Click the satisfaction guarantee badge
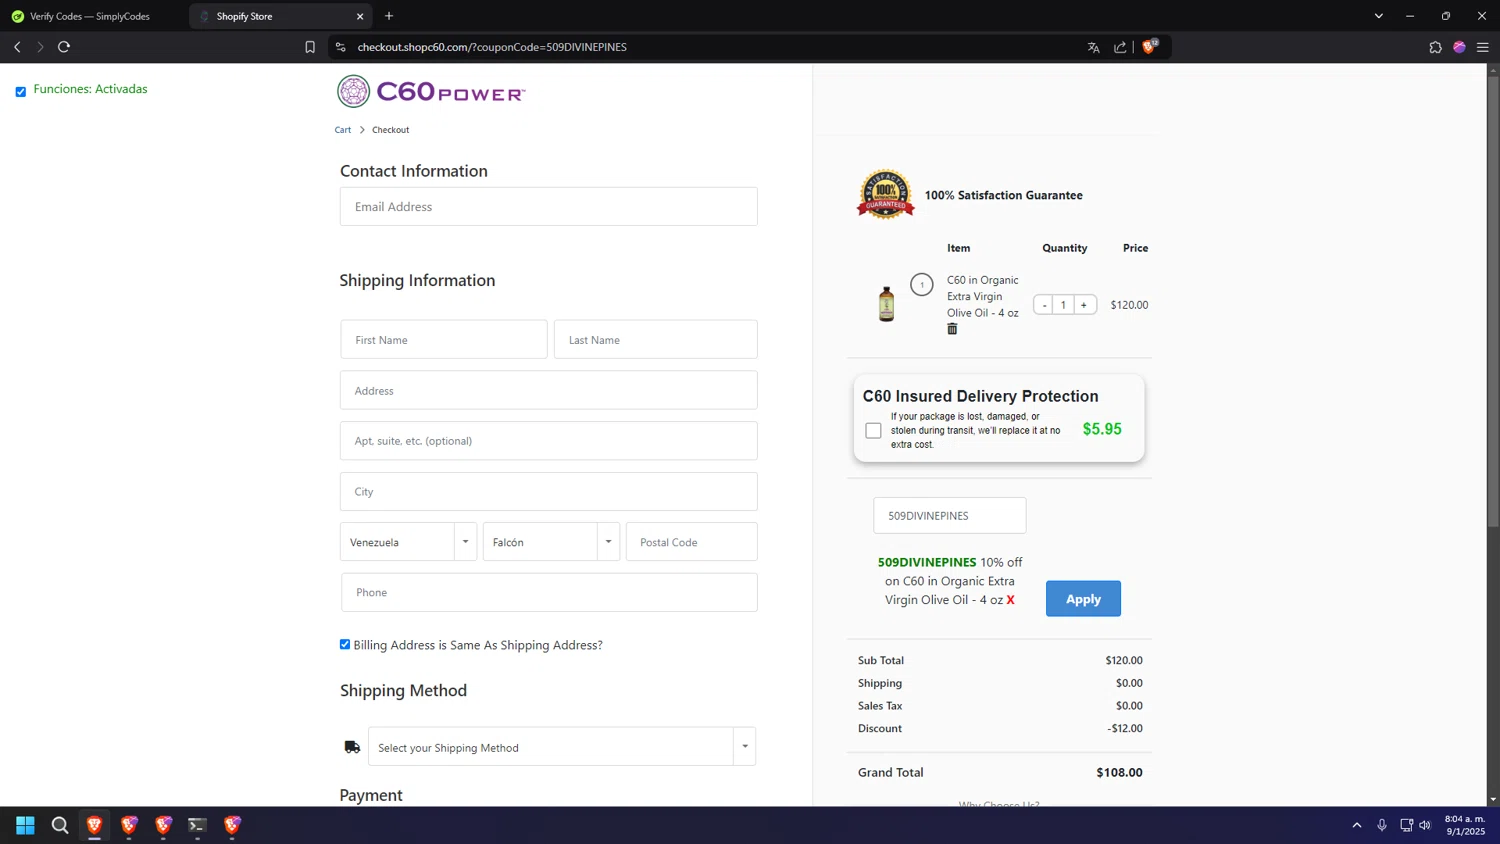Image resolution: width=1500 pixels, height=844 pixels. coord(885,194)
